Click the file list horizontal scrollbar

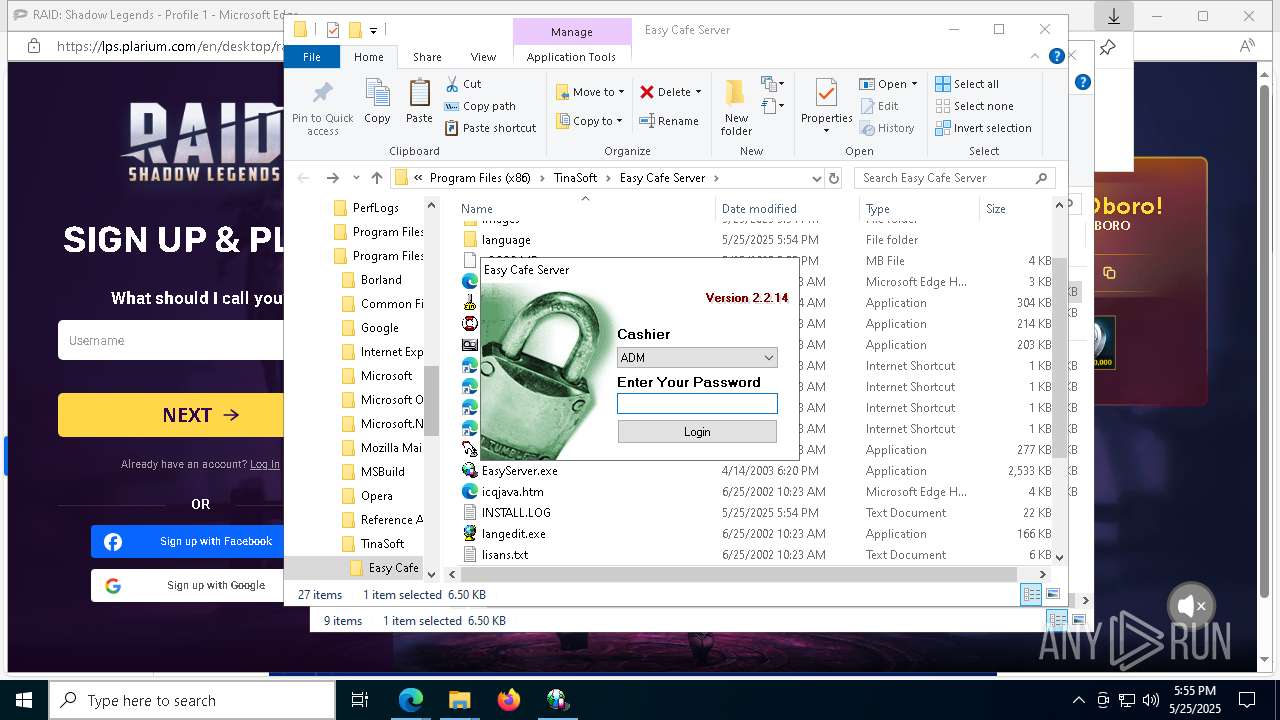(740, 574)
